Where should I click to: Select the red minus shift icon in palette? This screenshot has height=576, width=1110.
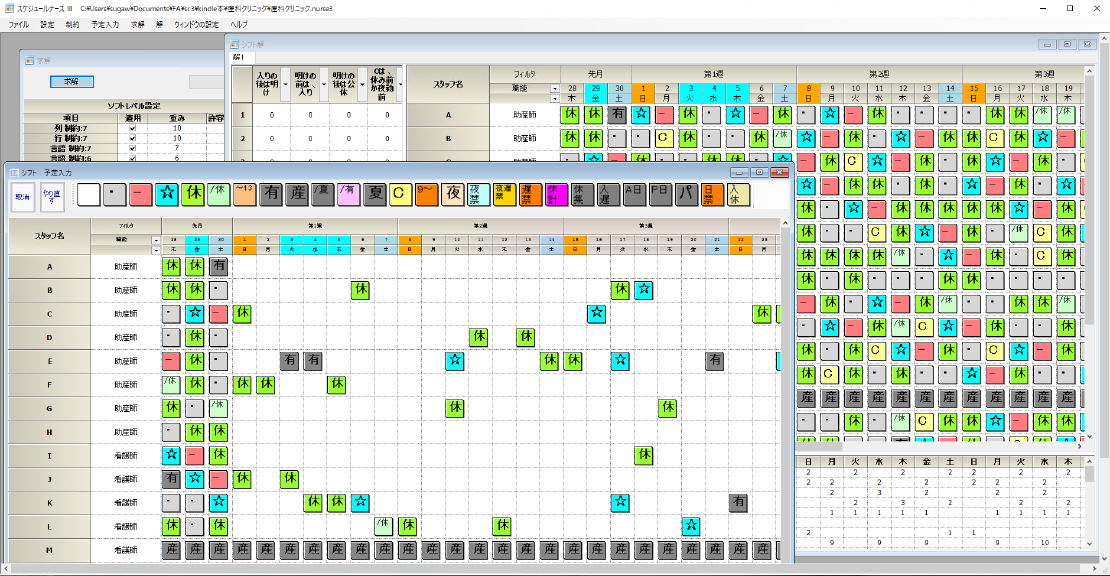[141, 195]
